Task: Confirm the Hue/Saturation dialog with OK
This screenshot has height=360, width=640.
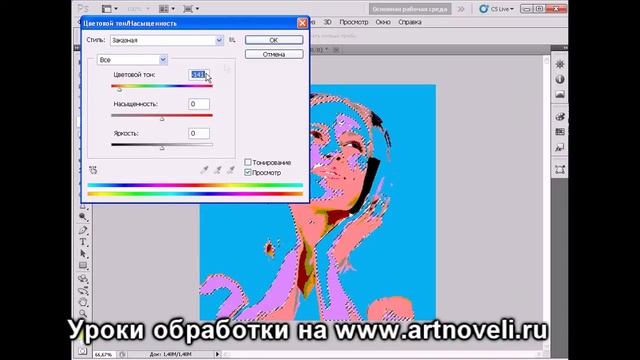Action: [274, 40]
